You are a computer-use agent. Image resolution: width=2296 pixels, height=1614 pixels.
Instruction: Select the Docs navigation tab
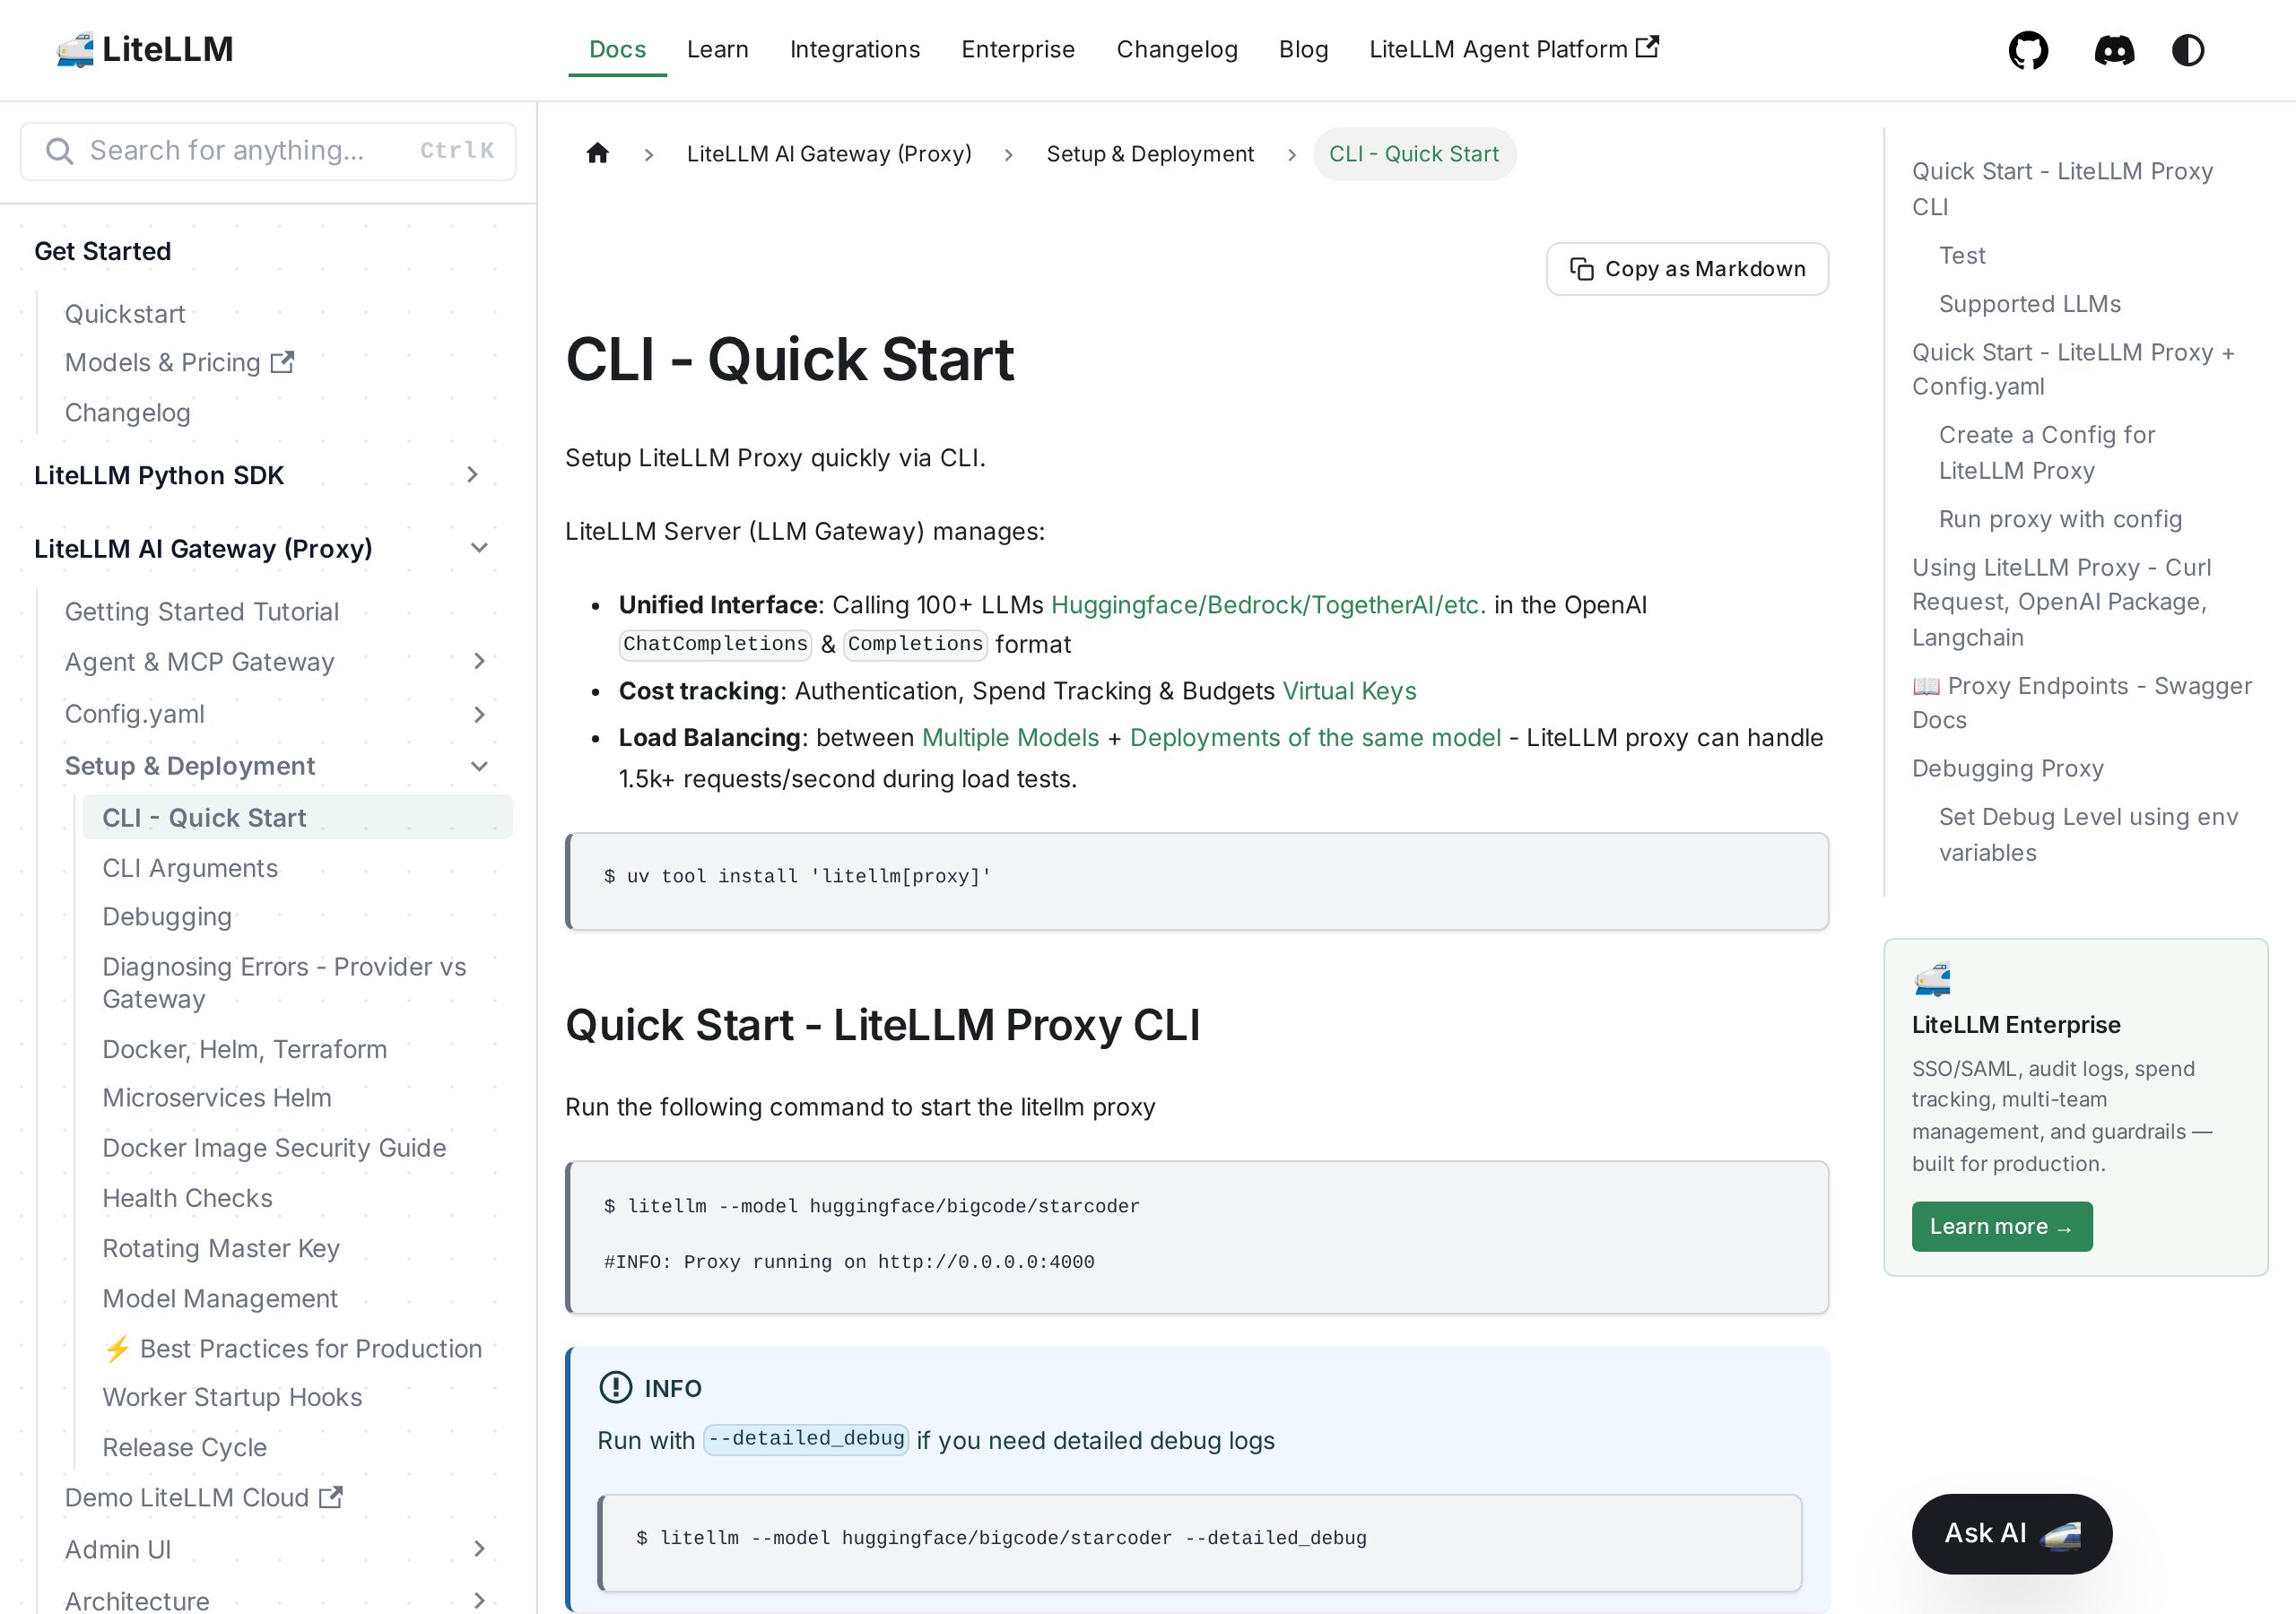[x=617, y=49]
